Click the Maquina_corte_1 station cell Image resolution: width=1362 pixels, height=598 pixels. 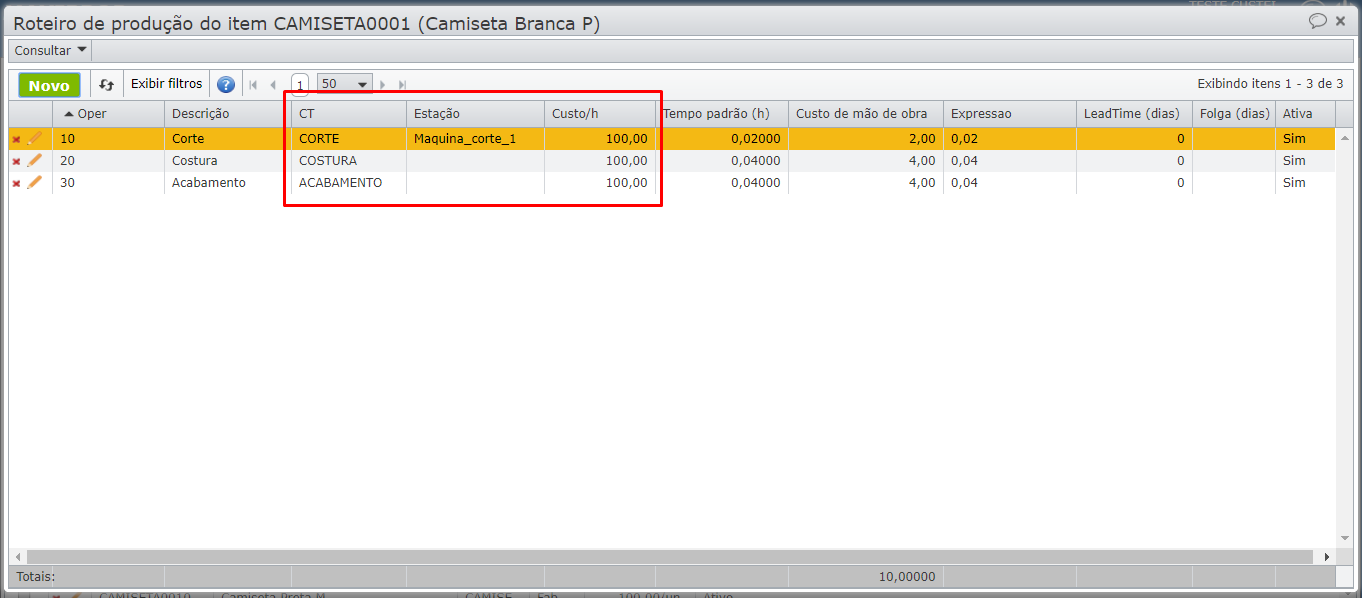point(475,139)
